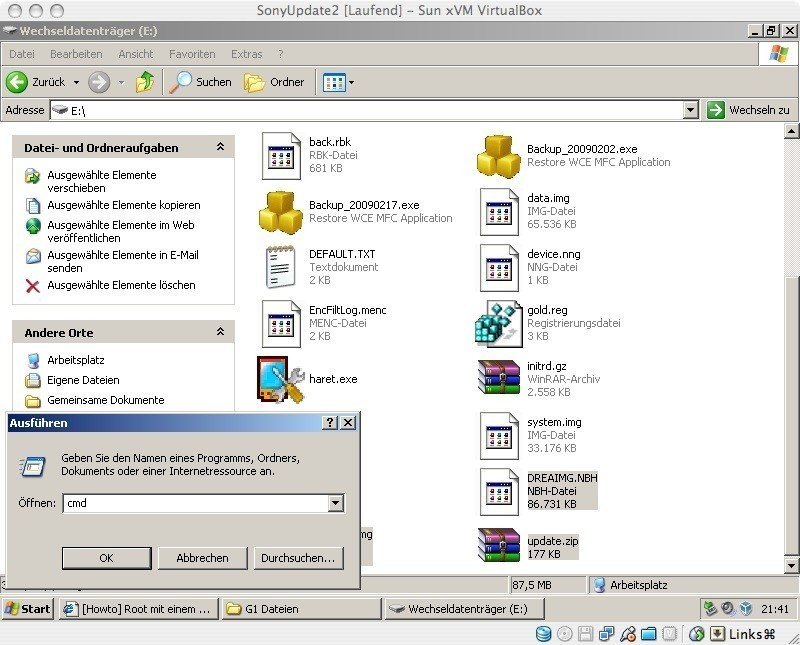This screenshot has width=800, height=645.
Task: Switch to the Howto Root taskbar window
Action: pos(138,609)
